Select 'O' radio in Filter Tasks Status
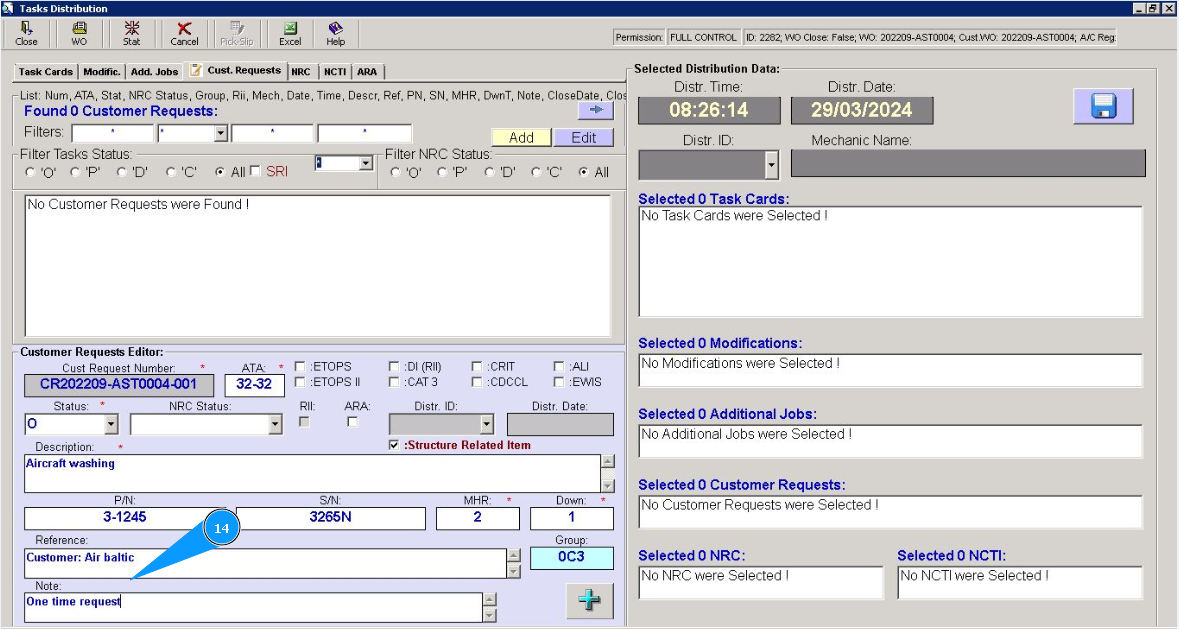 point(30,173)
